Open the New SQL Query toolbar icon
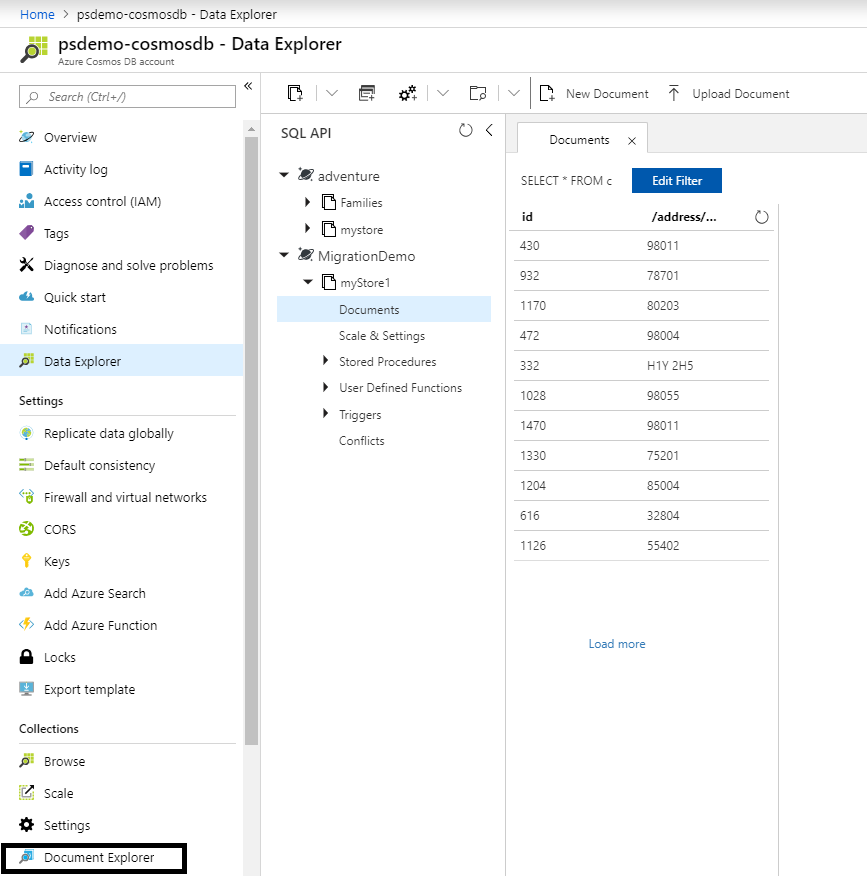 [x=367, y=93]
